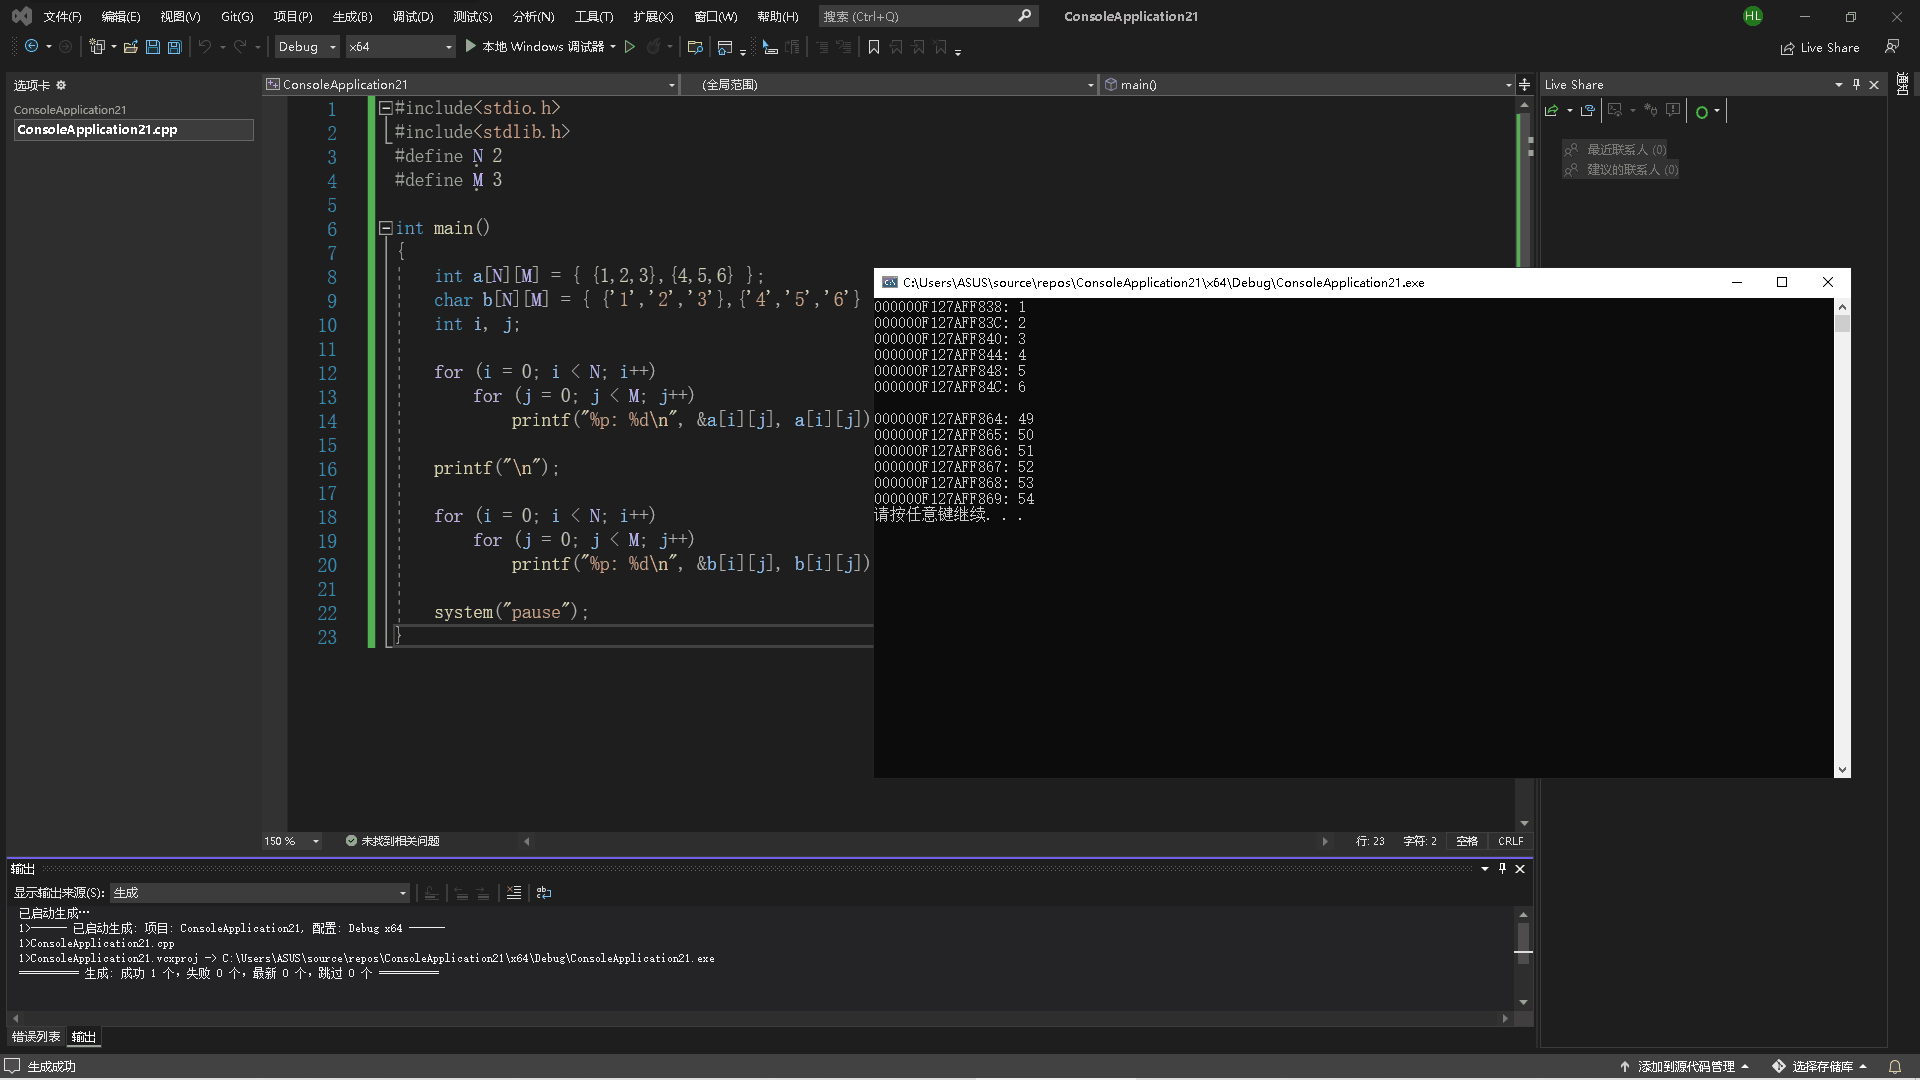1920x1080 pixels.
Task: Open the x64 platform dropdown
Action: [x=400, y=47]
